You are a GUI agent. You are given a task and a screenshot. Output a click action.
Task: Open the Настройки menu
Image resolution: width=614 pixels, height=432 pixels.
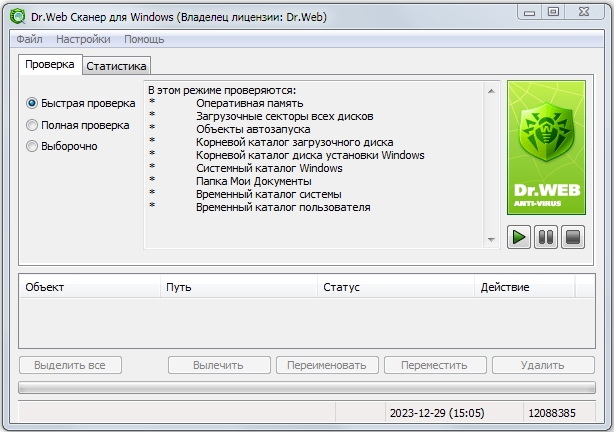83,39
